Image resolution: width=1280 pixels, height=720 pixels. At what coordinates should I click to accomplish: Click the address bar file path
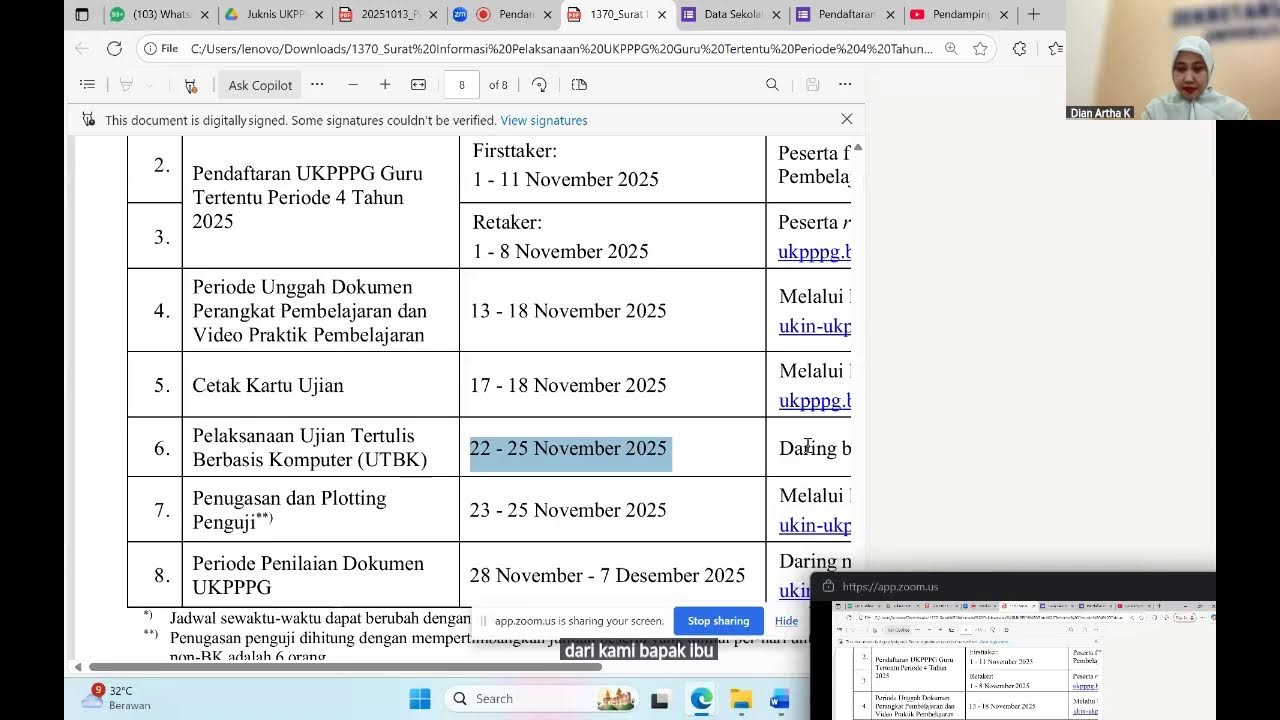click(561, 48)
